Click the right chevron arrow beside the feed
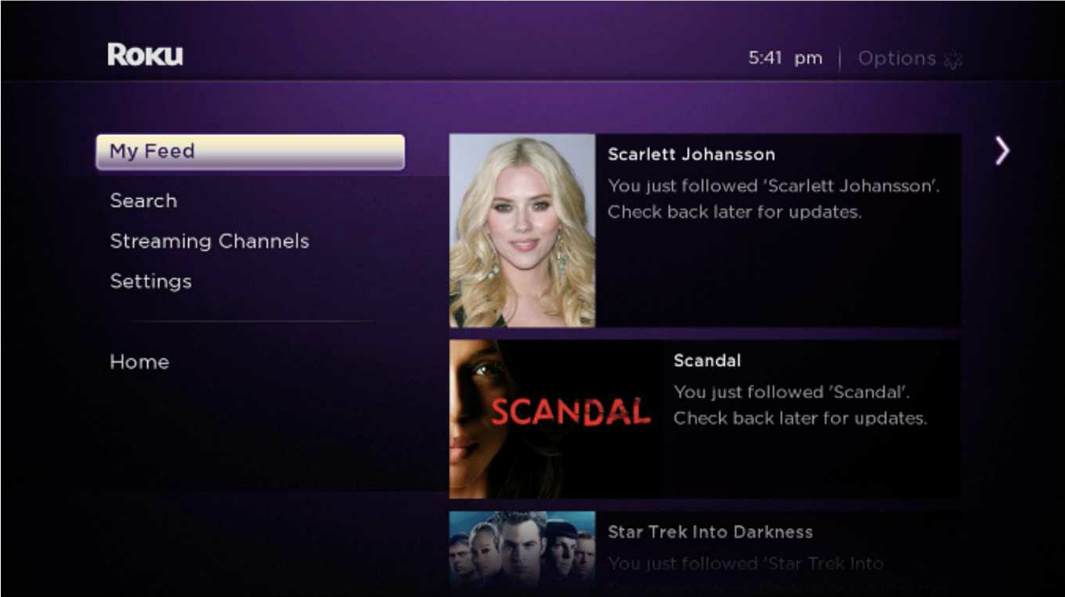1065x597 pixels. click(x=1002, y=151)
